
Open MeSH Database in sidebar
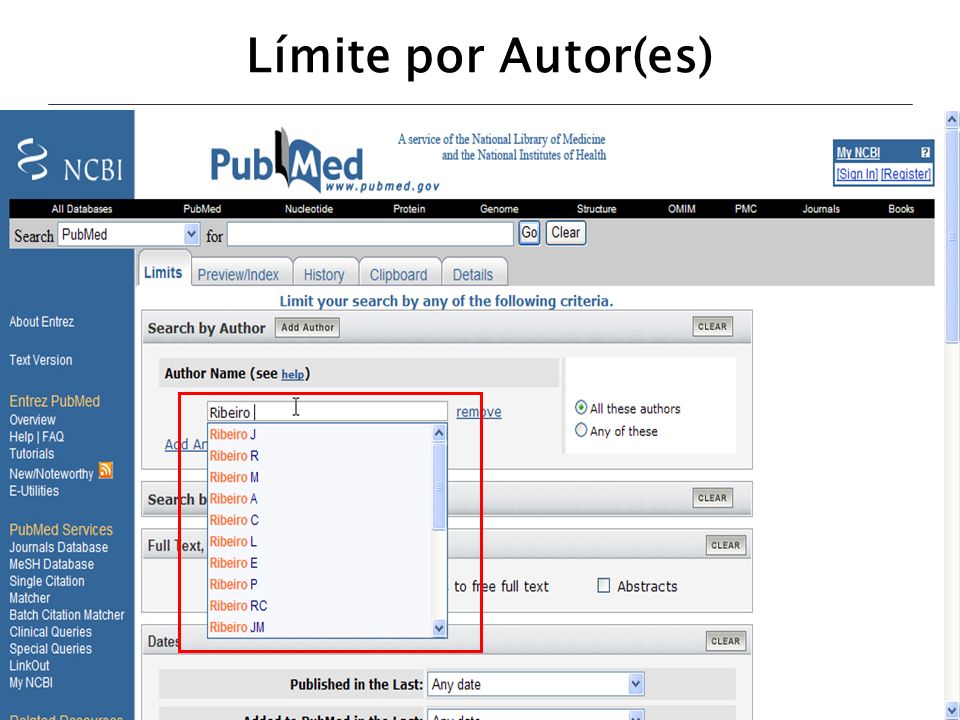51,564
